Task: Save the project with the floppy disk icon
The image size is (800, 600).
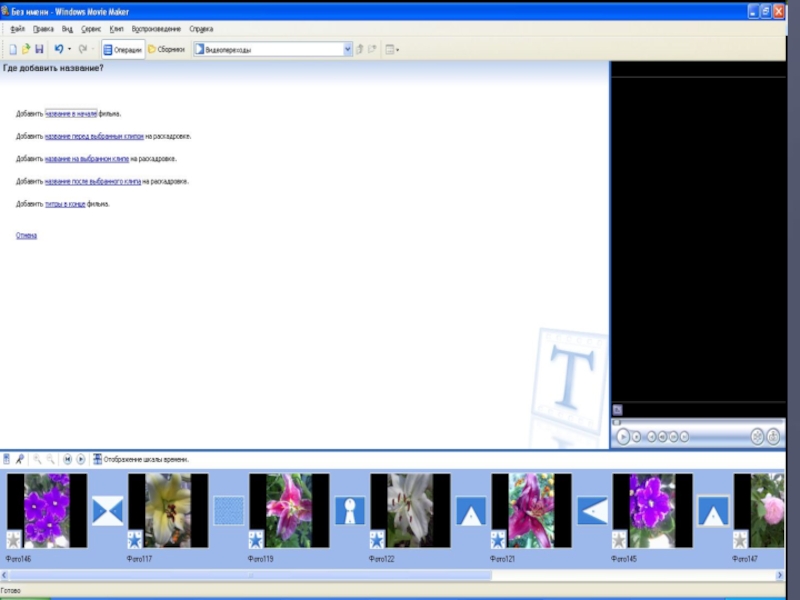Action: [x=39, y=49]
